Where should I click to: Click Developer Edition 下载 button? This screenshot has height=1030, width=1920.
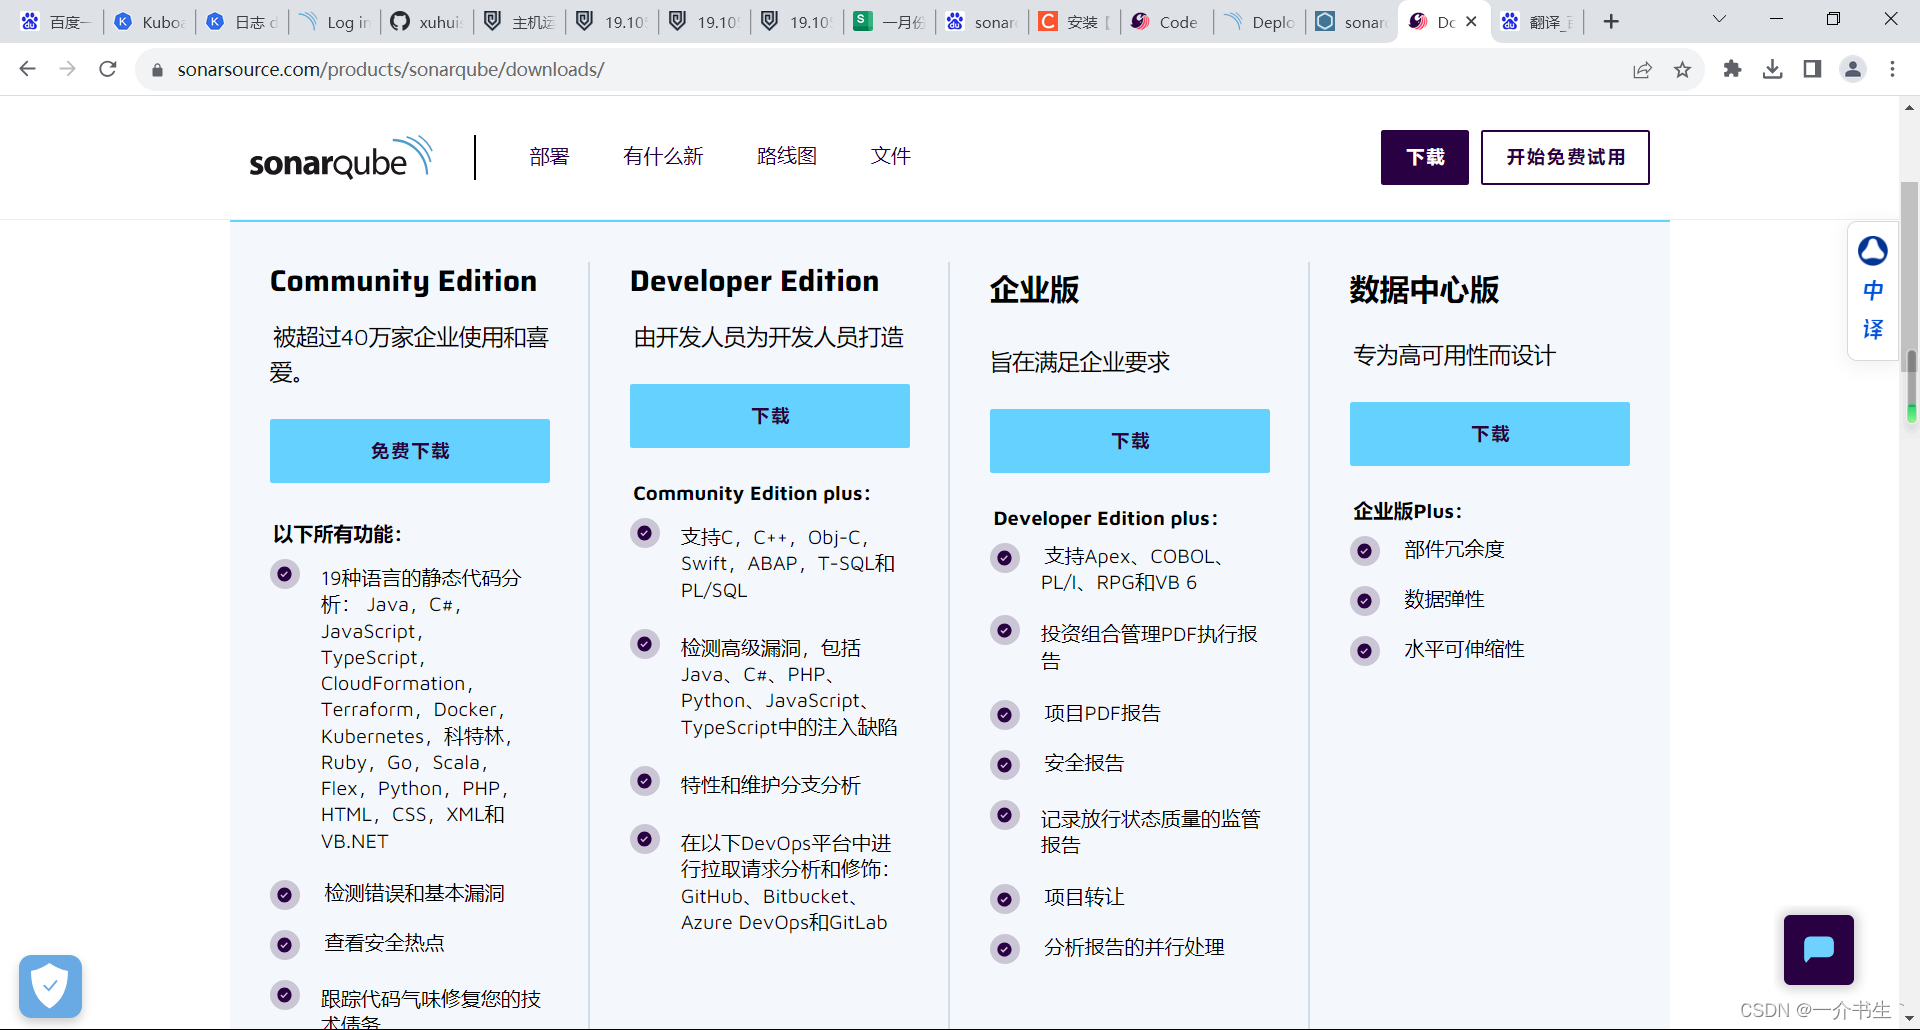point(770,416)
